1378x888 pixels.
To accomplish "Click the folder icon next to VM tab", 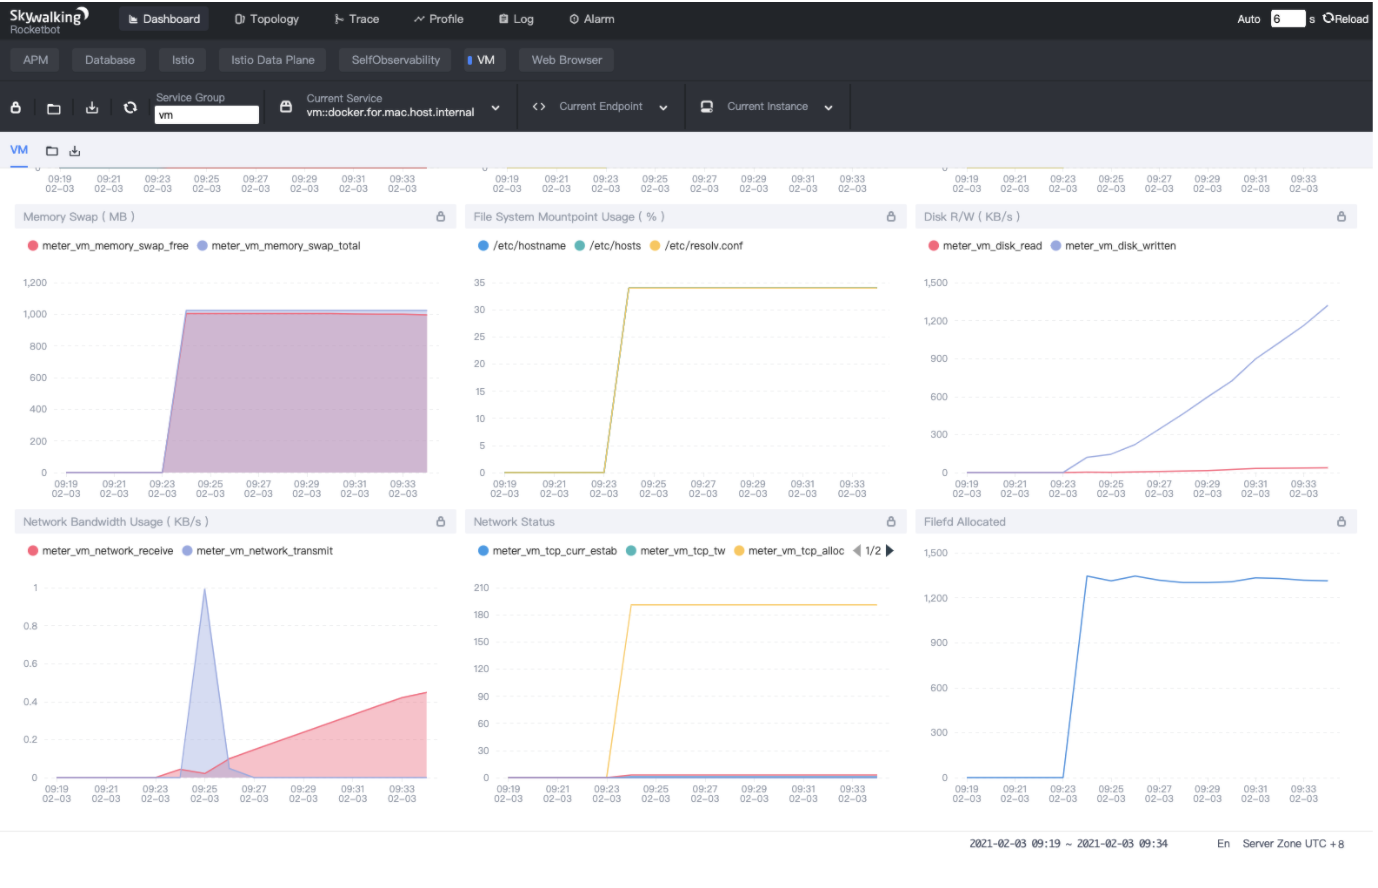I will pos(52,151).
